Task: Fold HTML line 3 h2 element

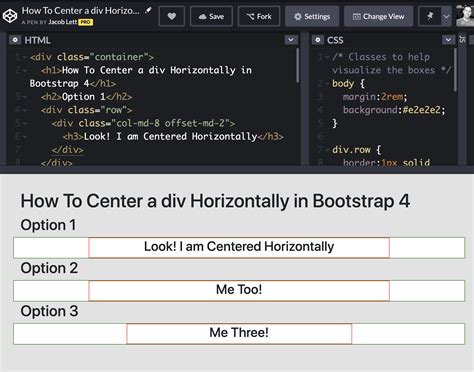Action: click(24, 97)
